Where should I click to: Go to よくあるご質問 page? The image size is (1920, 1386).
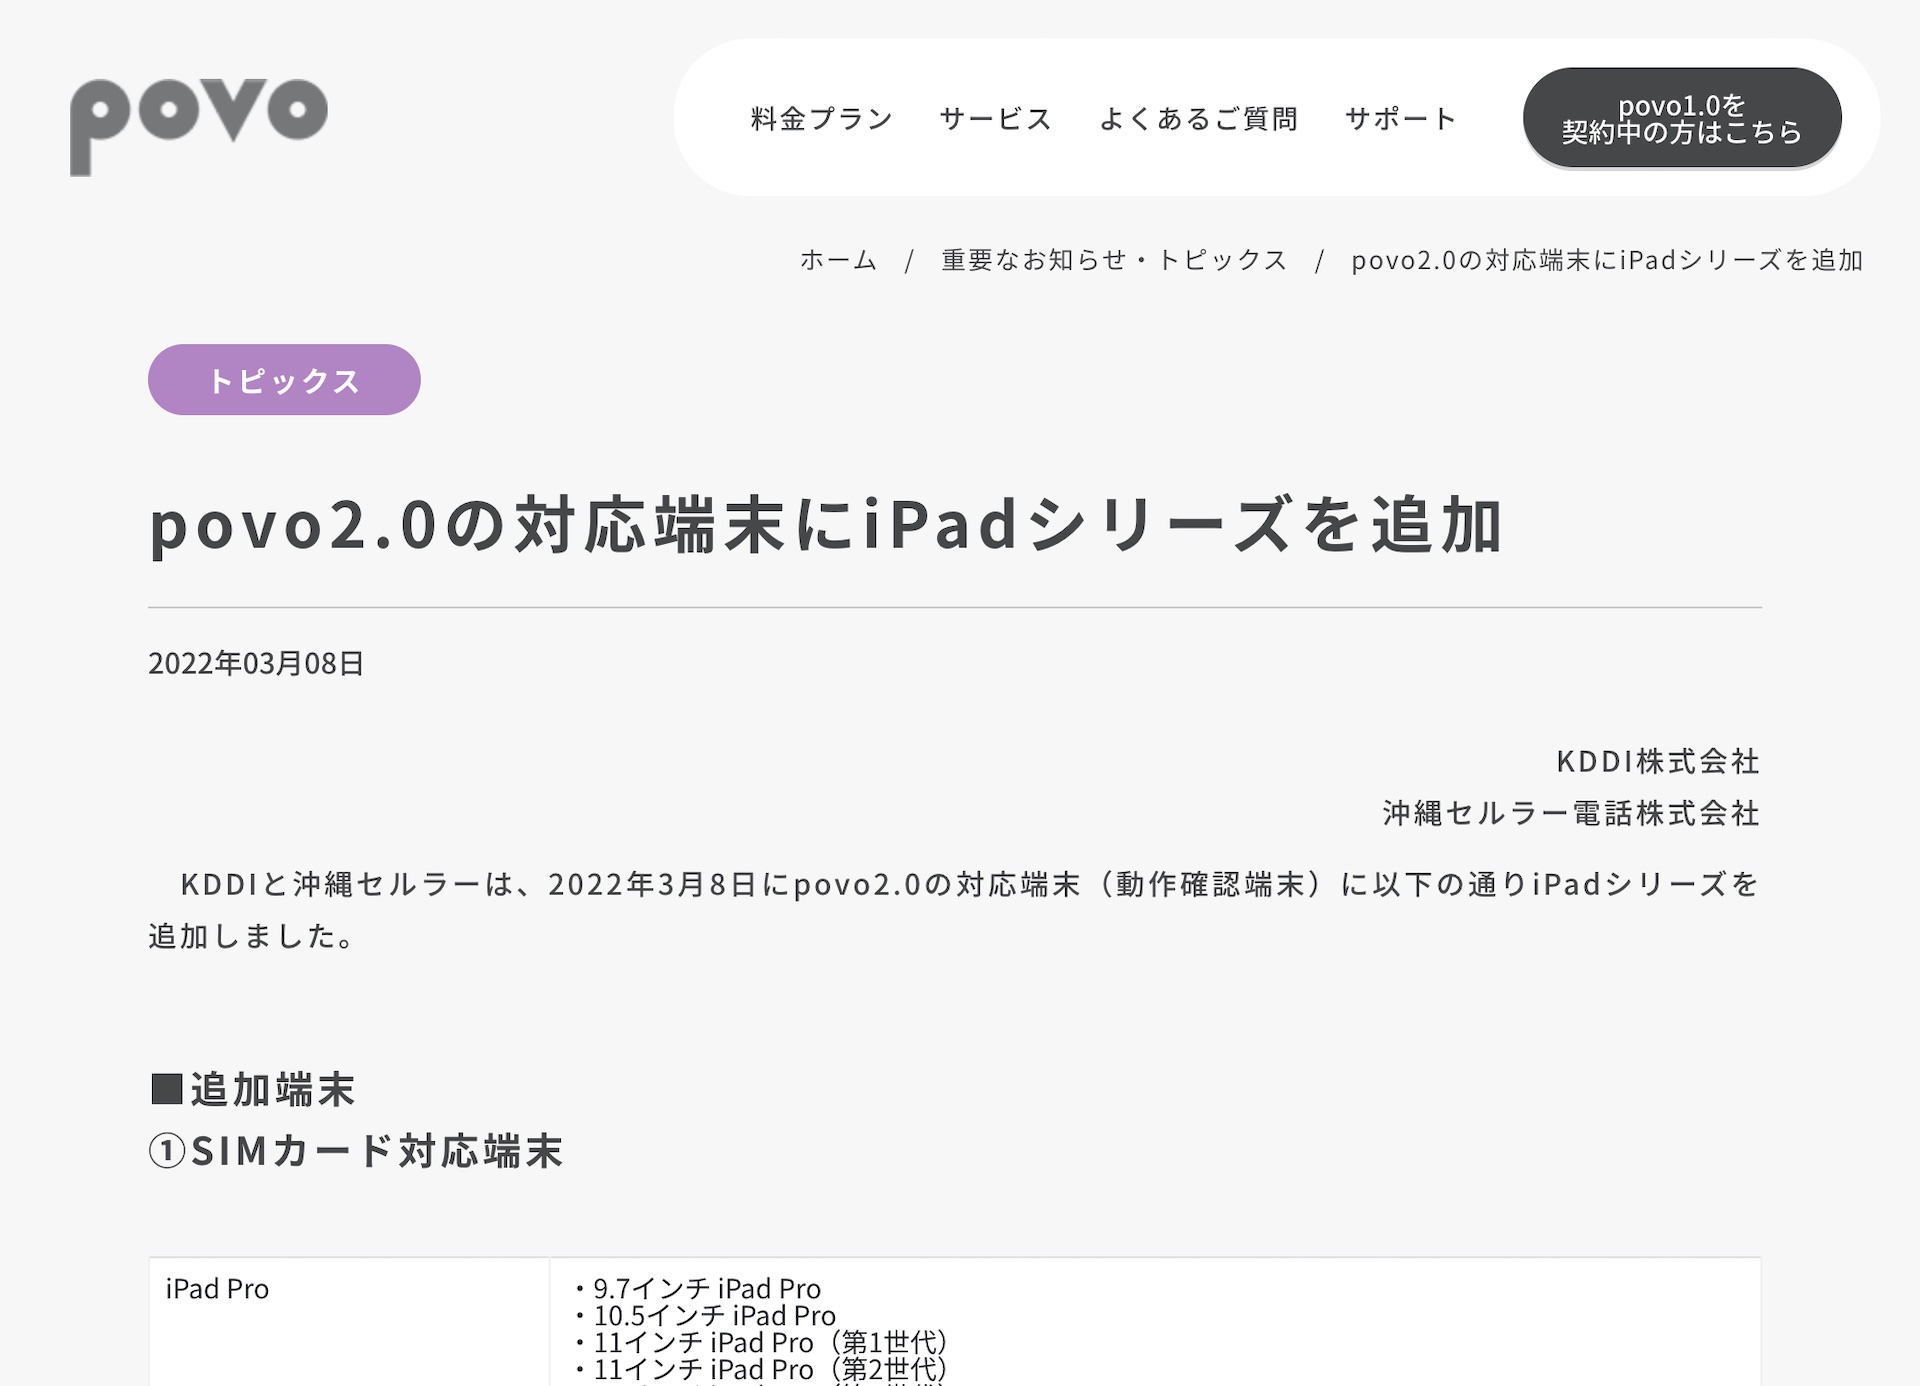pyautogui.click(x=1198, y=119)
